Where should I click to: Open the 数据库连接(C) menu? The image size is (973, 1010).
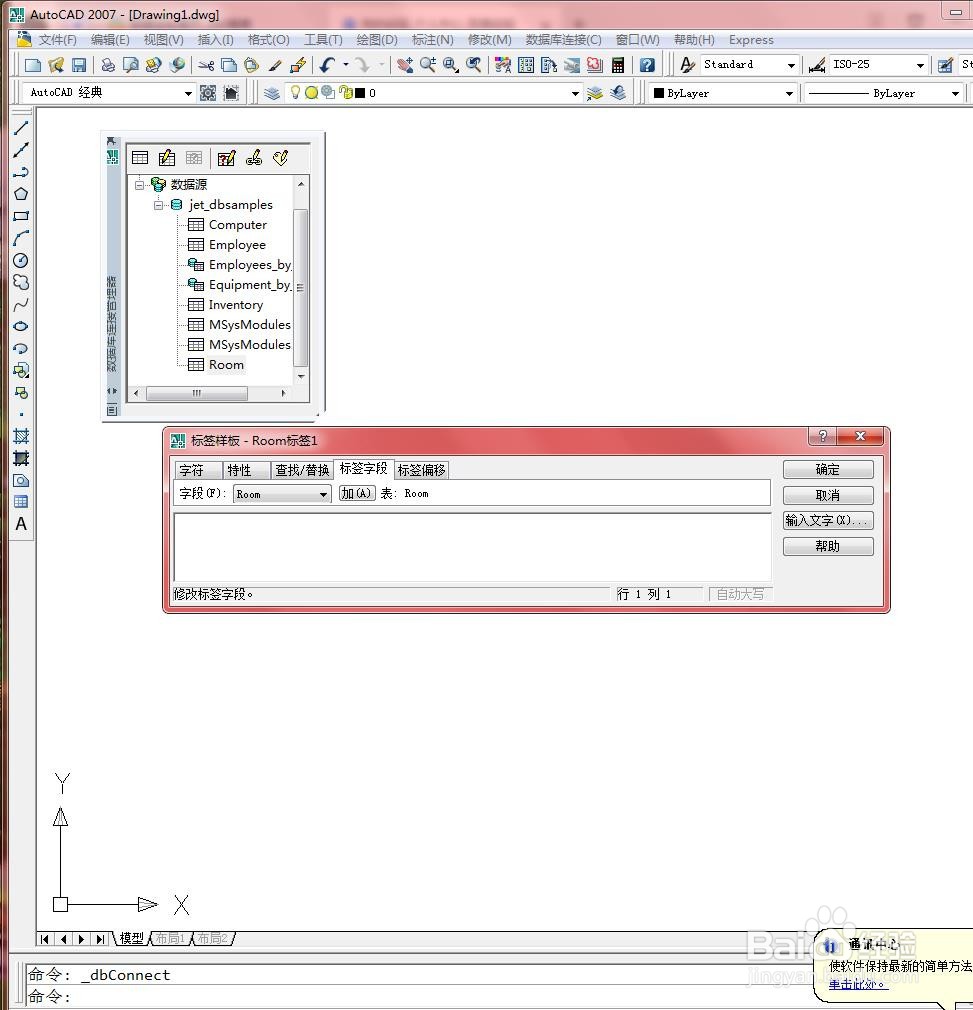(563, 39)
